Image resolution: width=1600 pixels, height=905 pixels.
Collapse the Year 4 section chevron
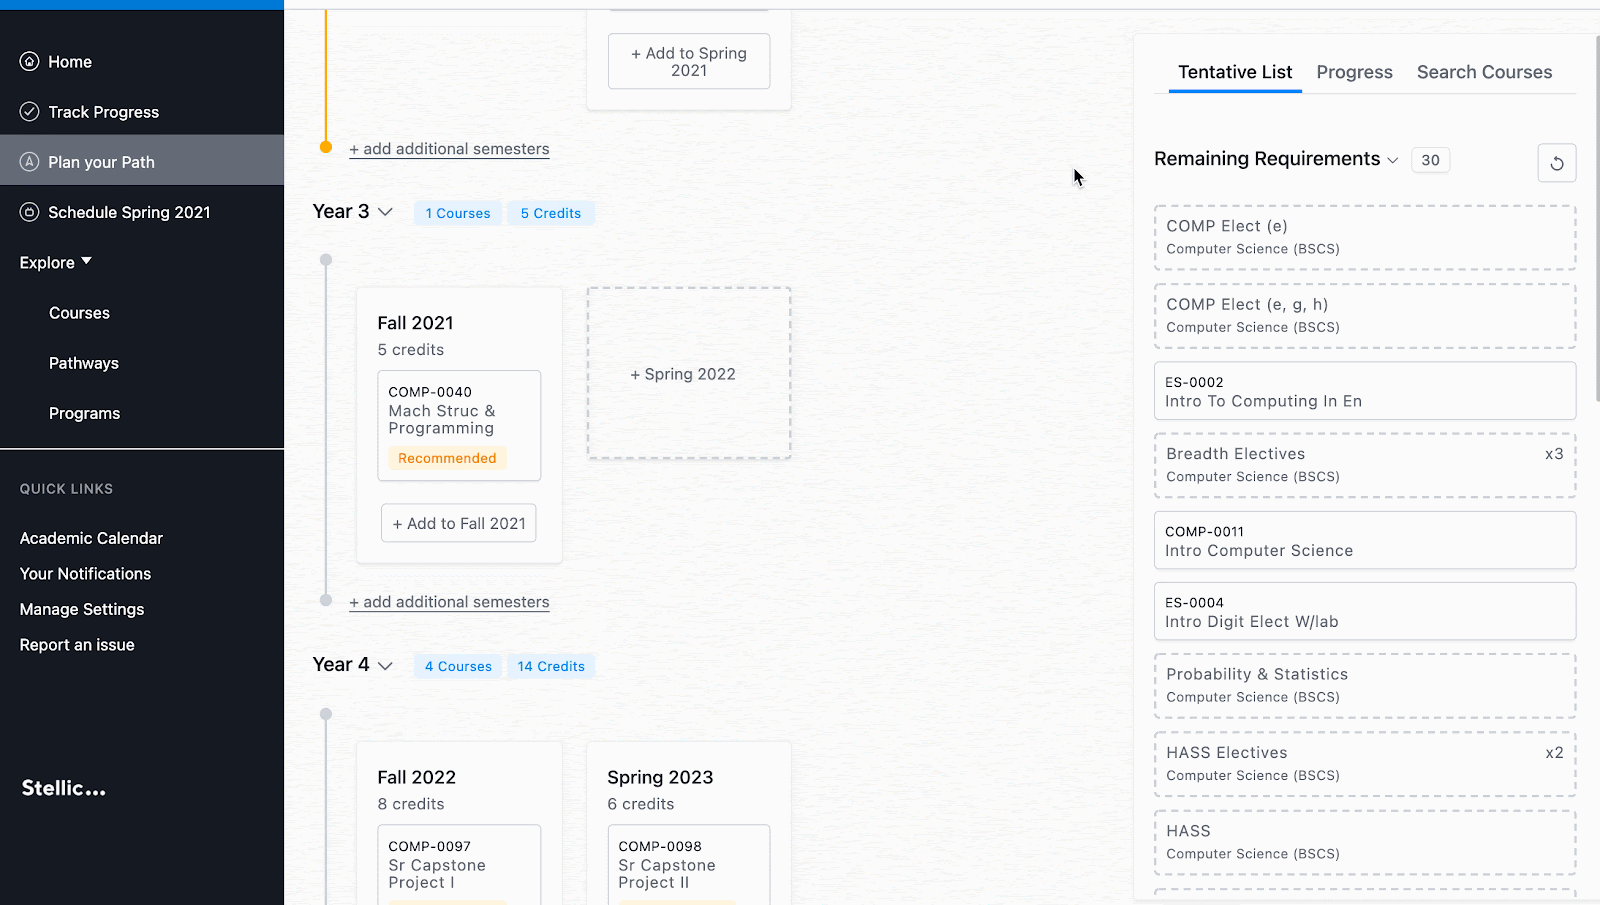tap(385, 665)
